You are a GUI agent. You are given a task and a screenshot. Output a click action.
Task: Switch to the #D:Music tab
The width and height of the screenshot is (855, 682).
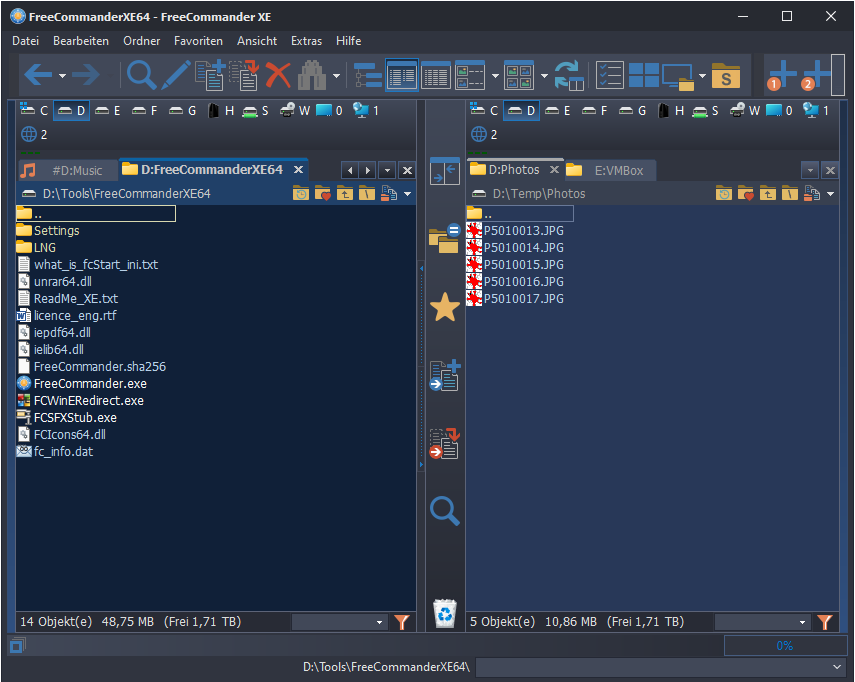(68, 171)
